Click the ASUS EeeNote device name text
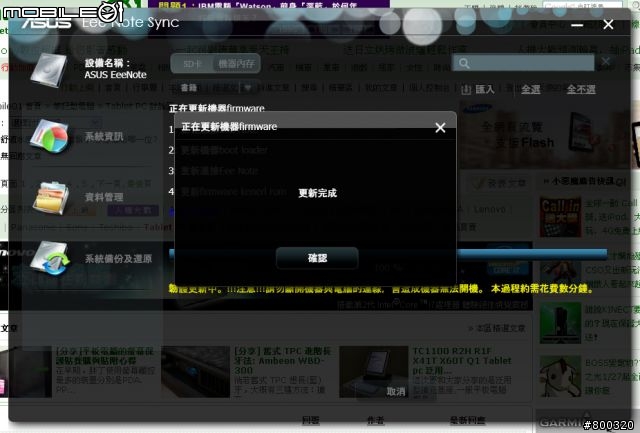Image resolution: width=640 pixels, height=433 pixels. pos(116,75)
